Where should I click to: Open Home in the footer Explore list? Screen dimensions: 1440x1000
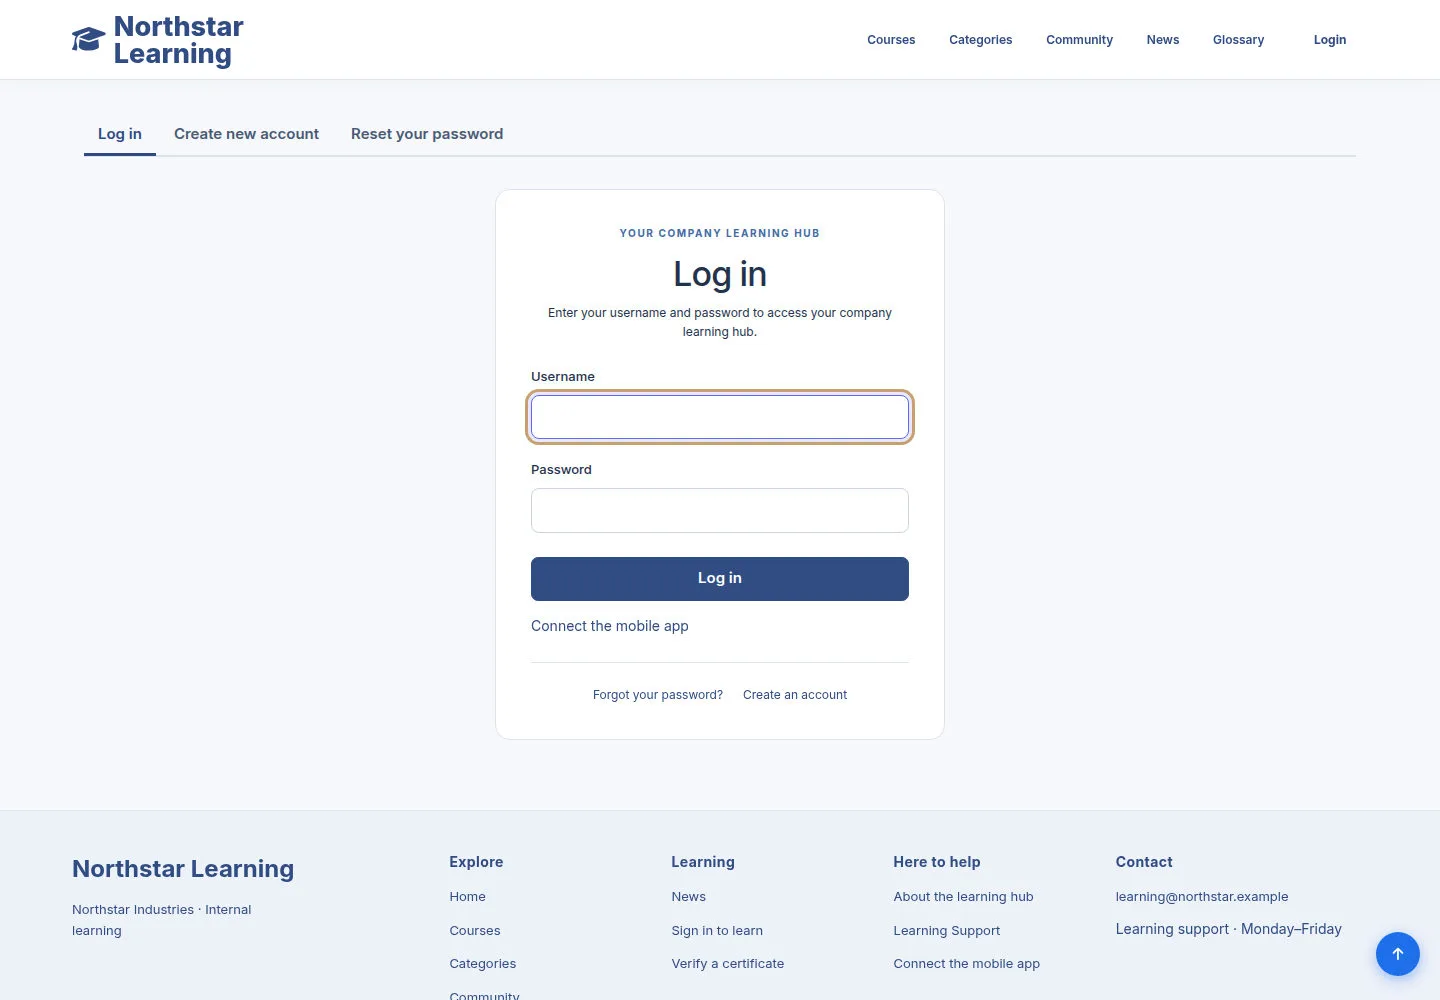coord(468,897)
